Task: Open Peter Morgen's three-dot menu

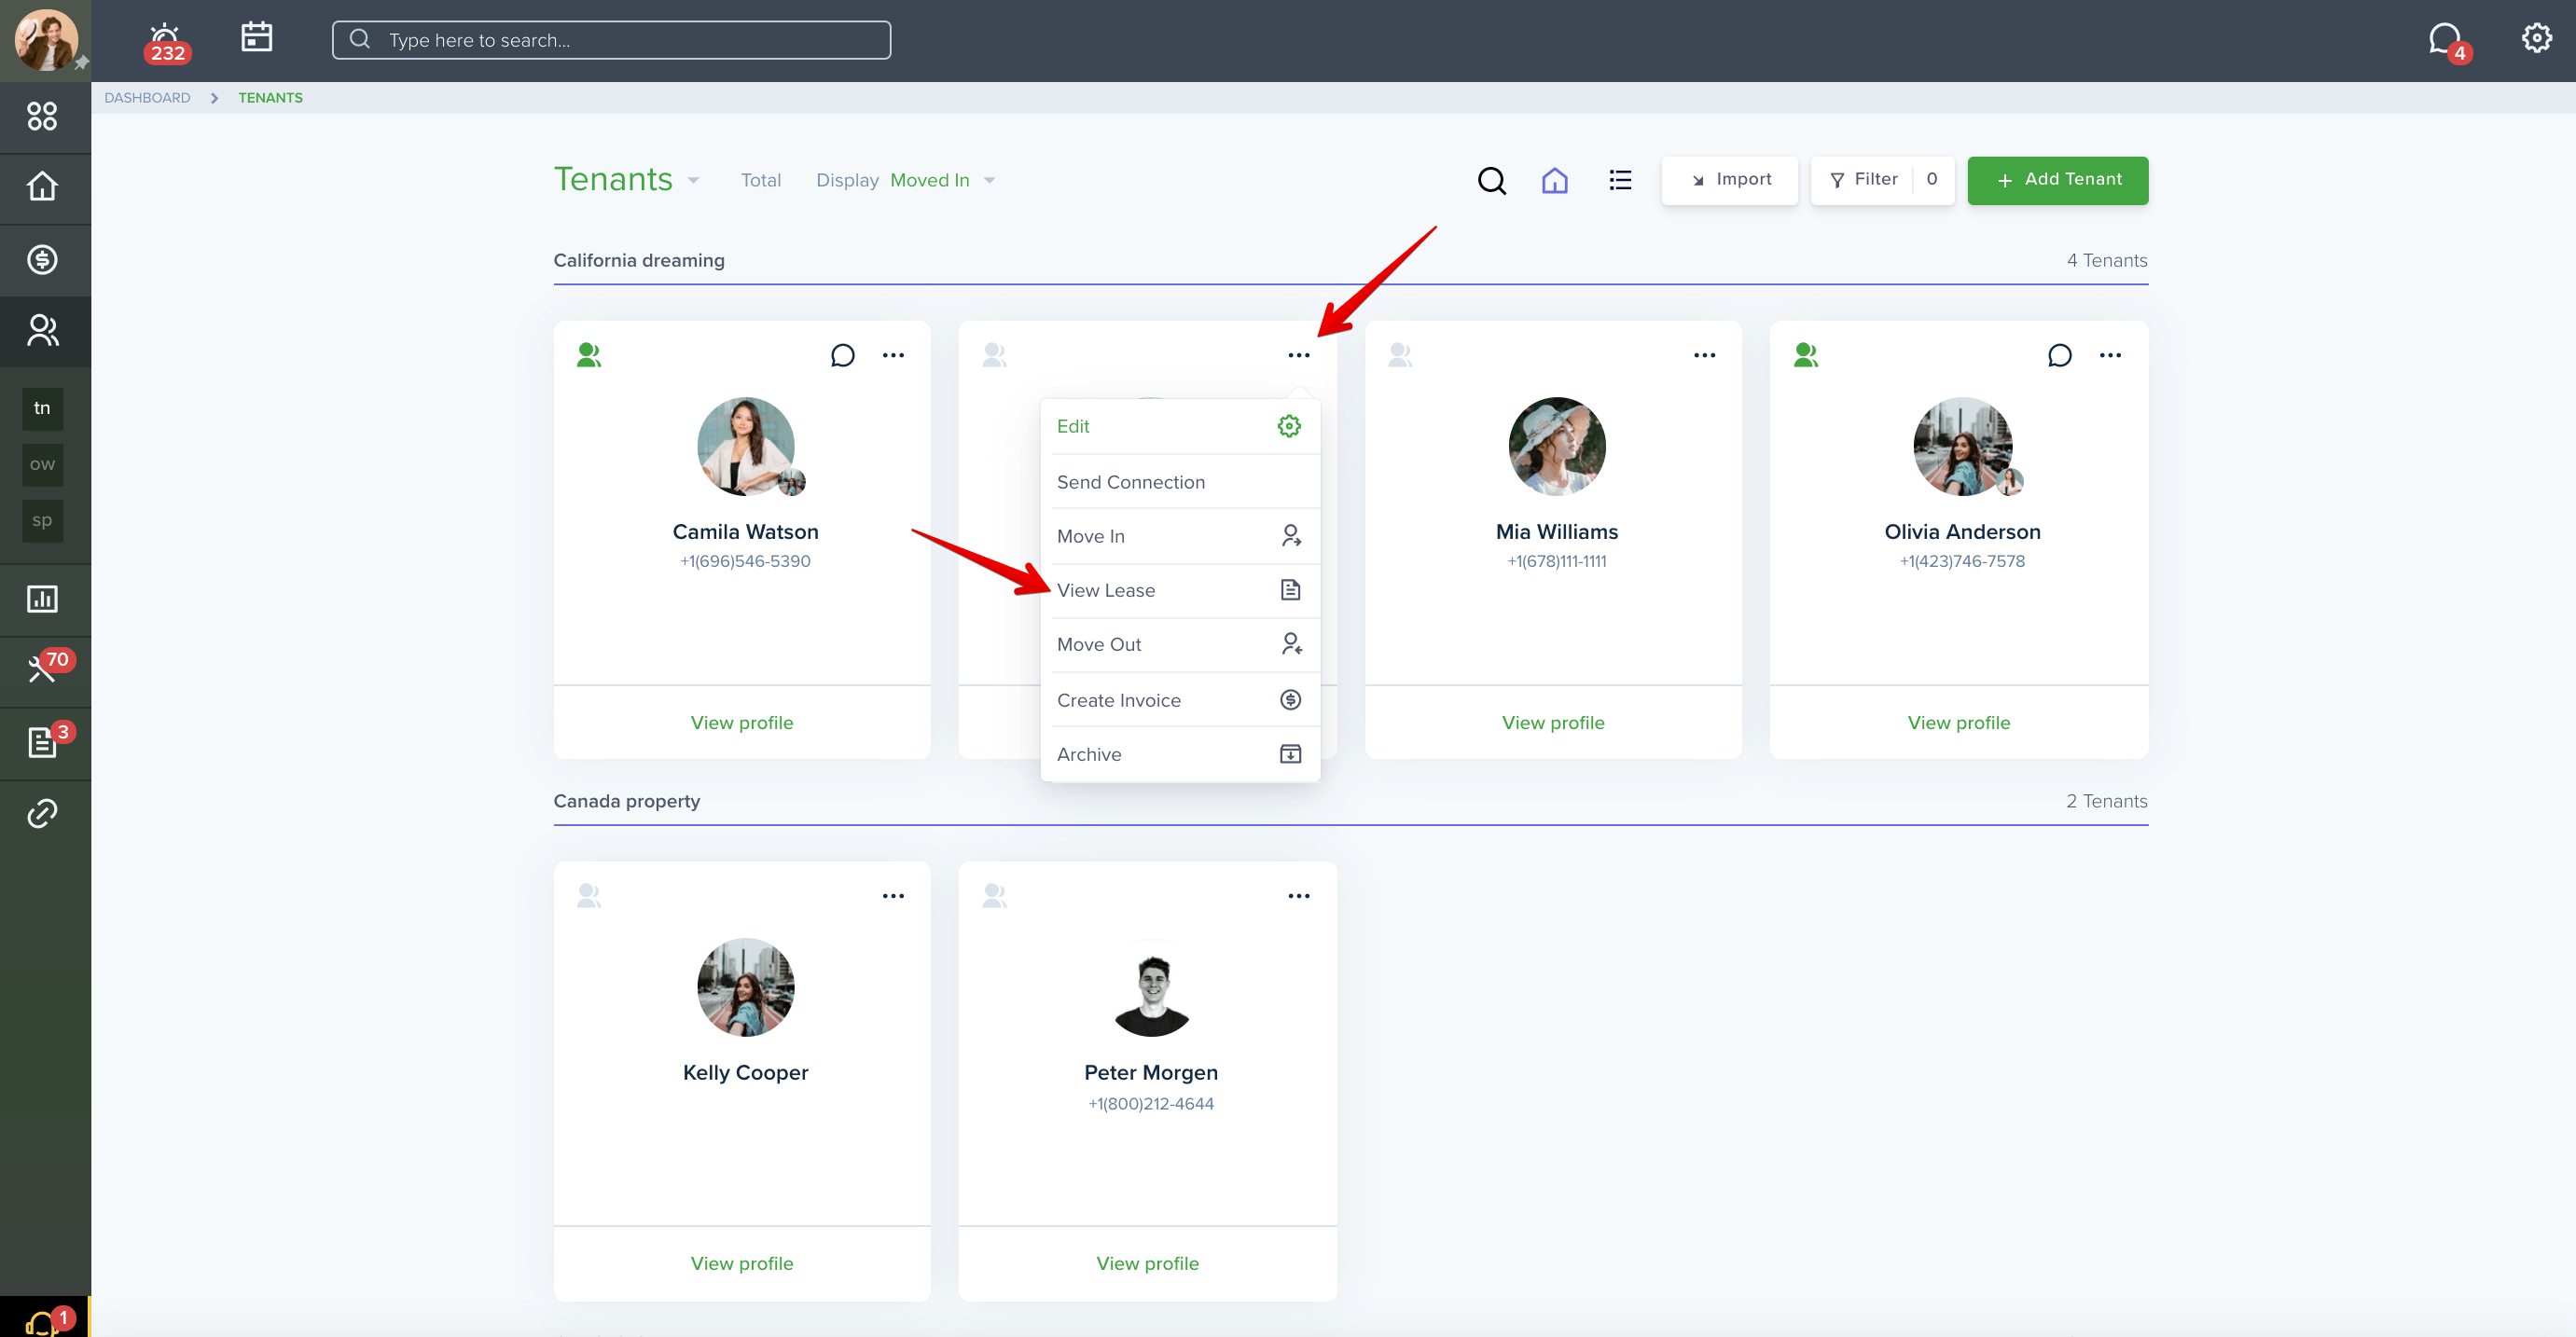Action: click(x=1298, y=896)
